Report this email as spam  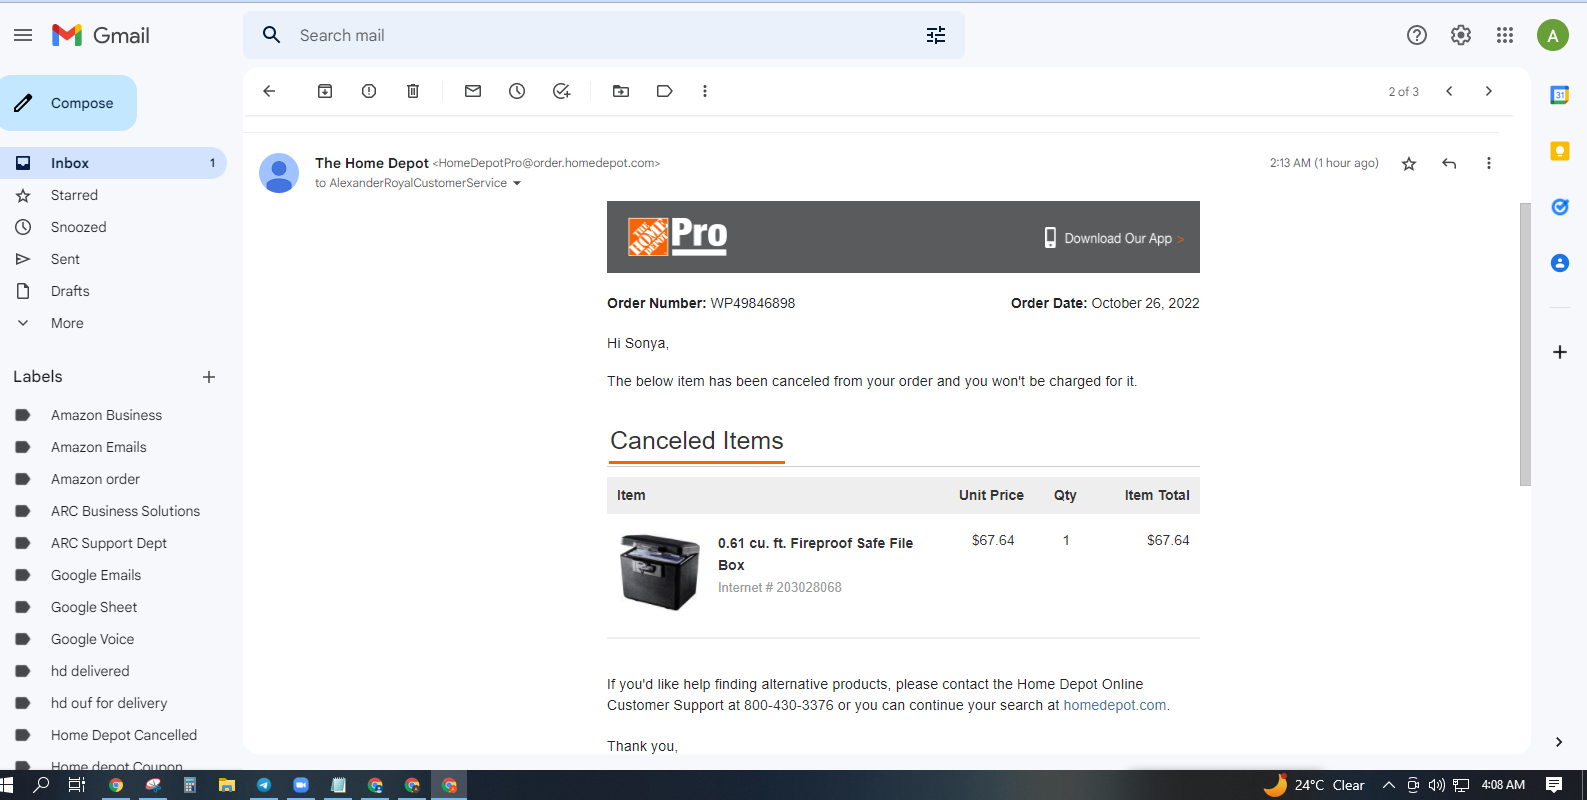point(369,91)
